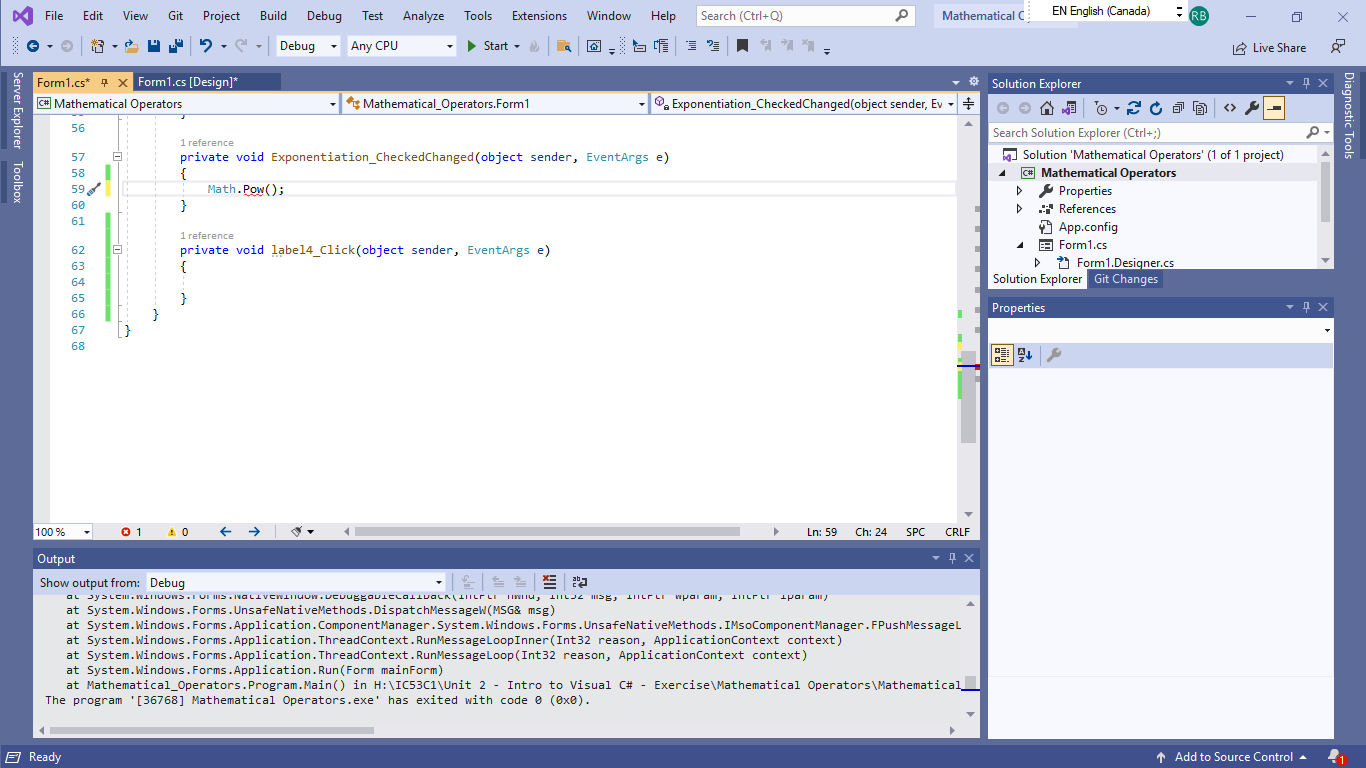Image resolution: width=1366 pixels, height=768 pixels.
Task: Click the bookmark icon in the toolbar
Action: point(742,46)
